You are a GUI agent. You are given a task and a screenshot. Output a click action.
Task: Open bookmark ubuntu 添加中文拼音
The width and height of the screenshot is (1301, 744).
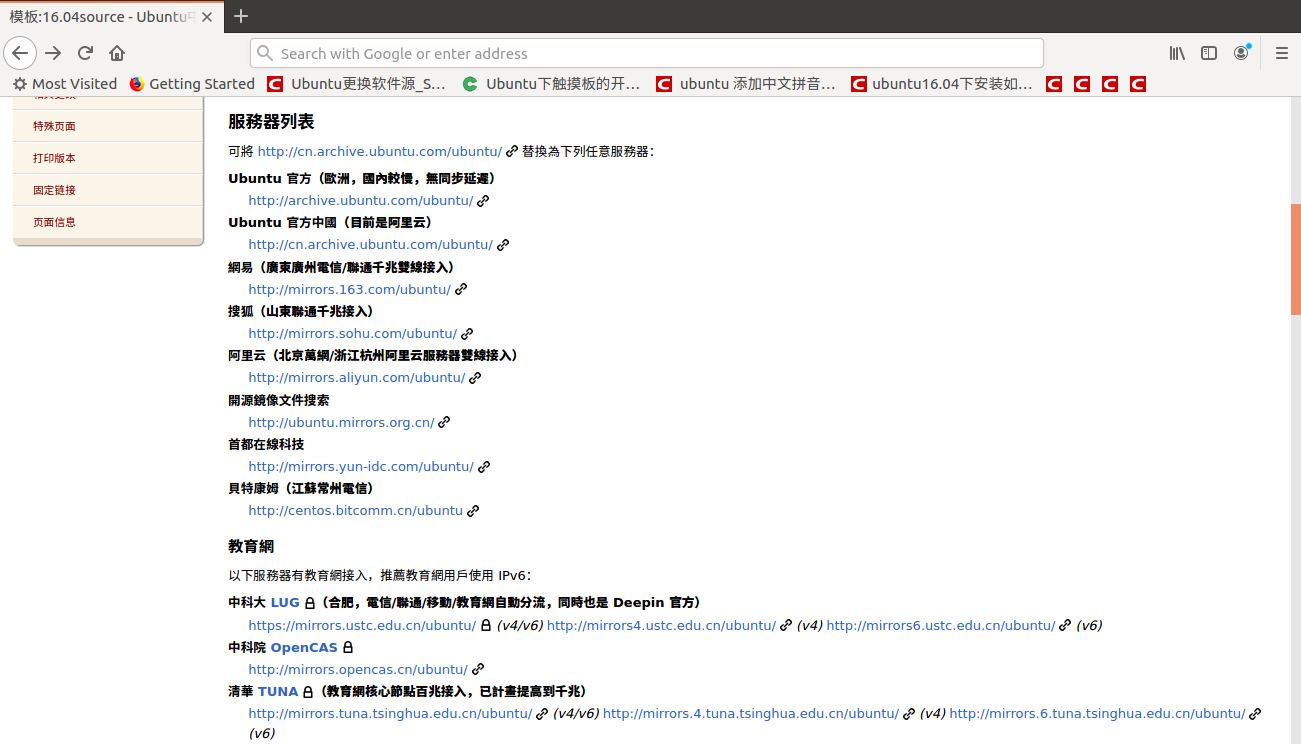(x=746, y=84)
